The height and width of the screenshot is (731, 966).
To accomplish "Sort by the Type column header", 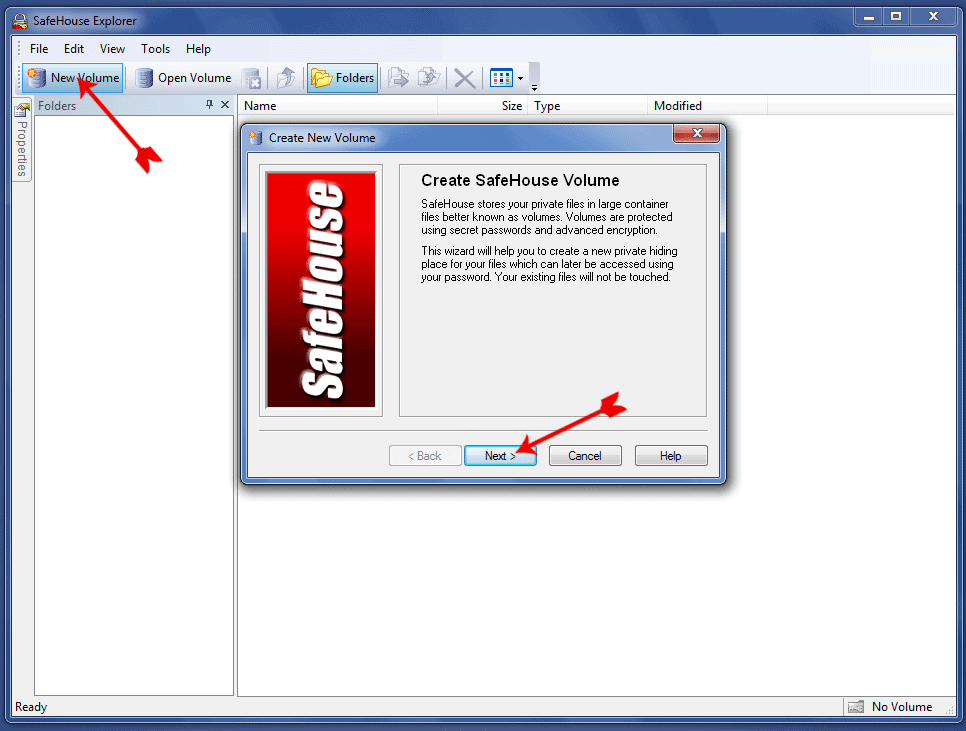I will [588, 106].
